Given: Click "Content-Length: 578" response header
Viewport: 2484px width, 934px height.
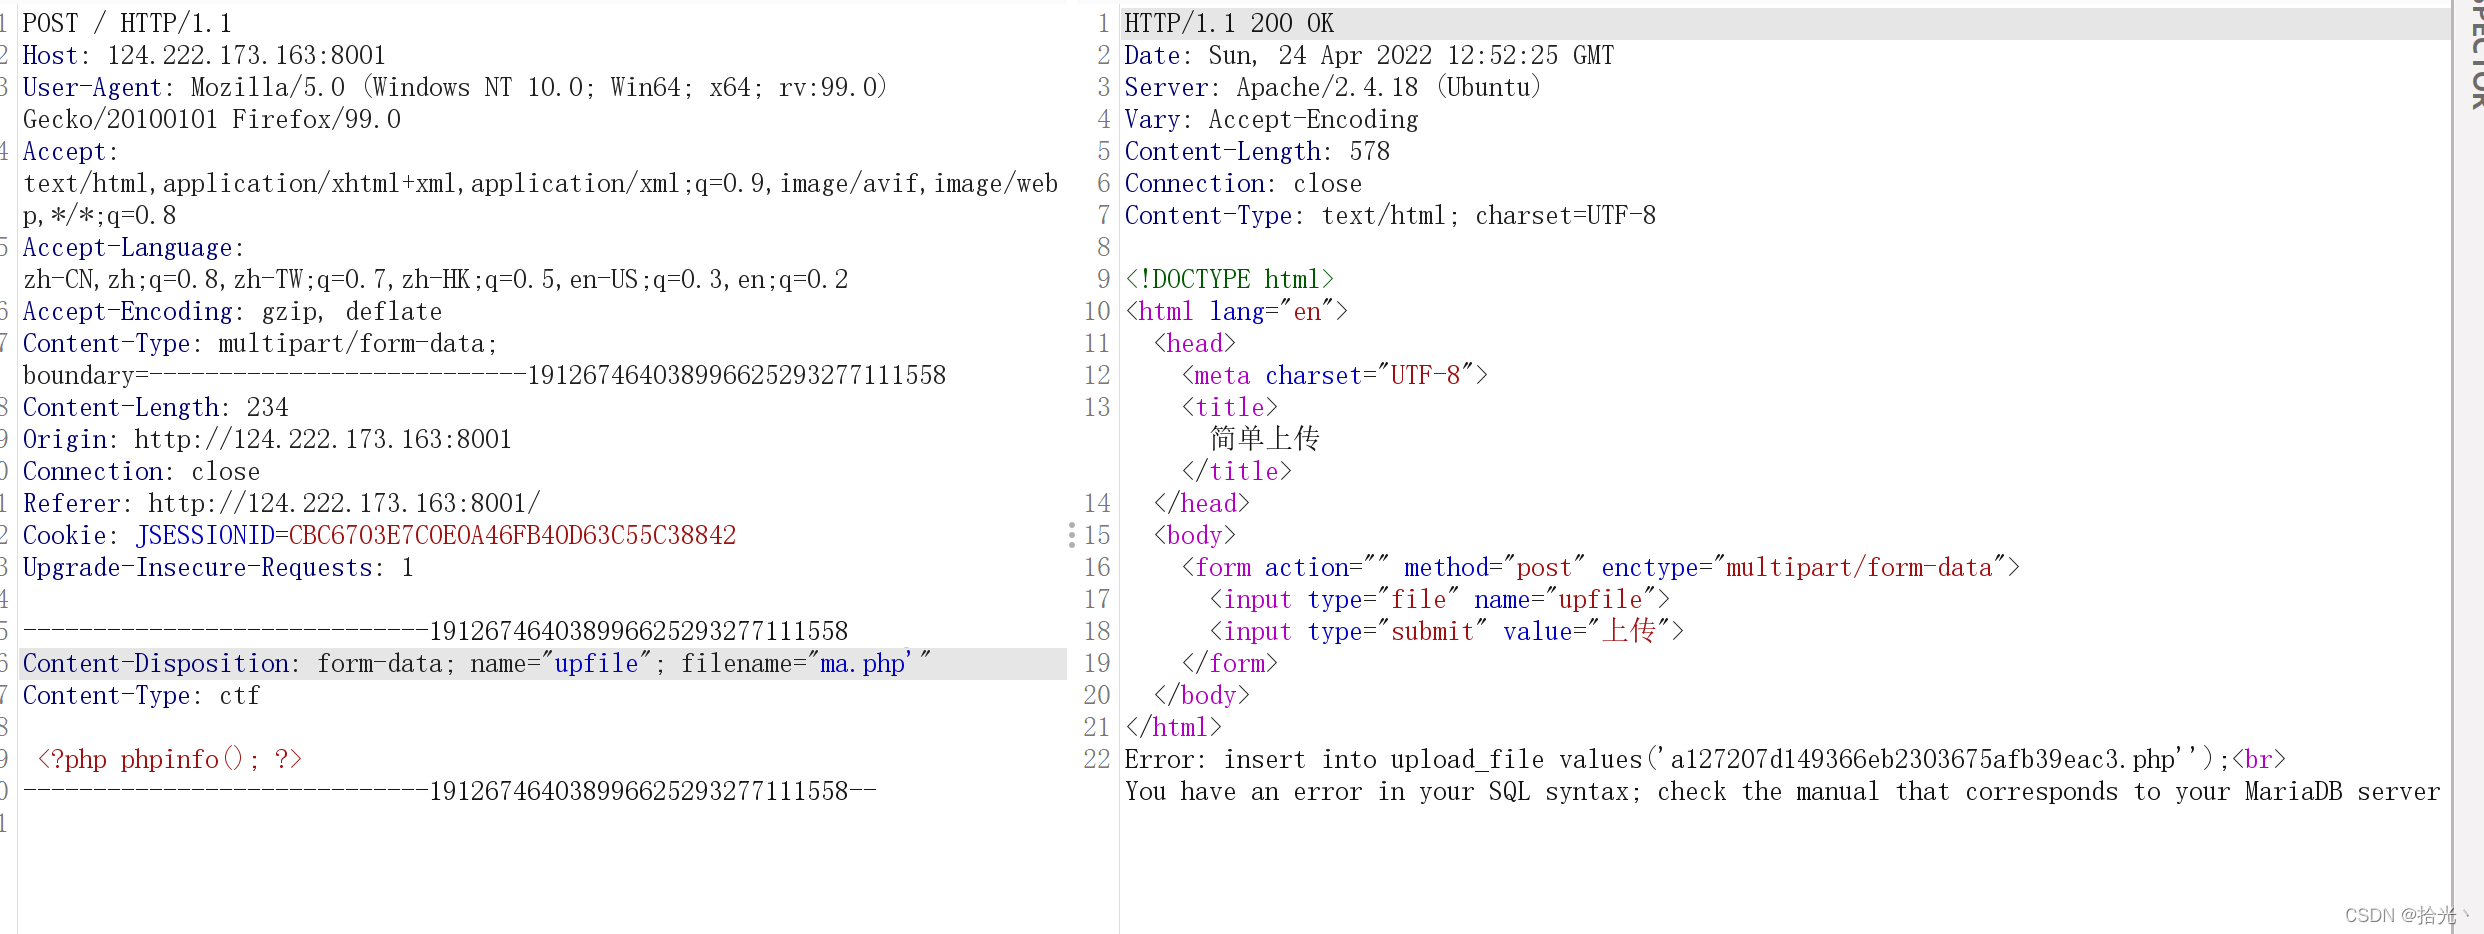Looking at the screenshot, I should point(1257,151).
